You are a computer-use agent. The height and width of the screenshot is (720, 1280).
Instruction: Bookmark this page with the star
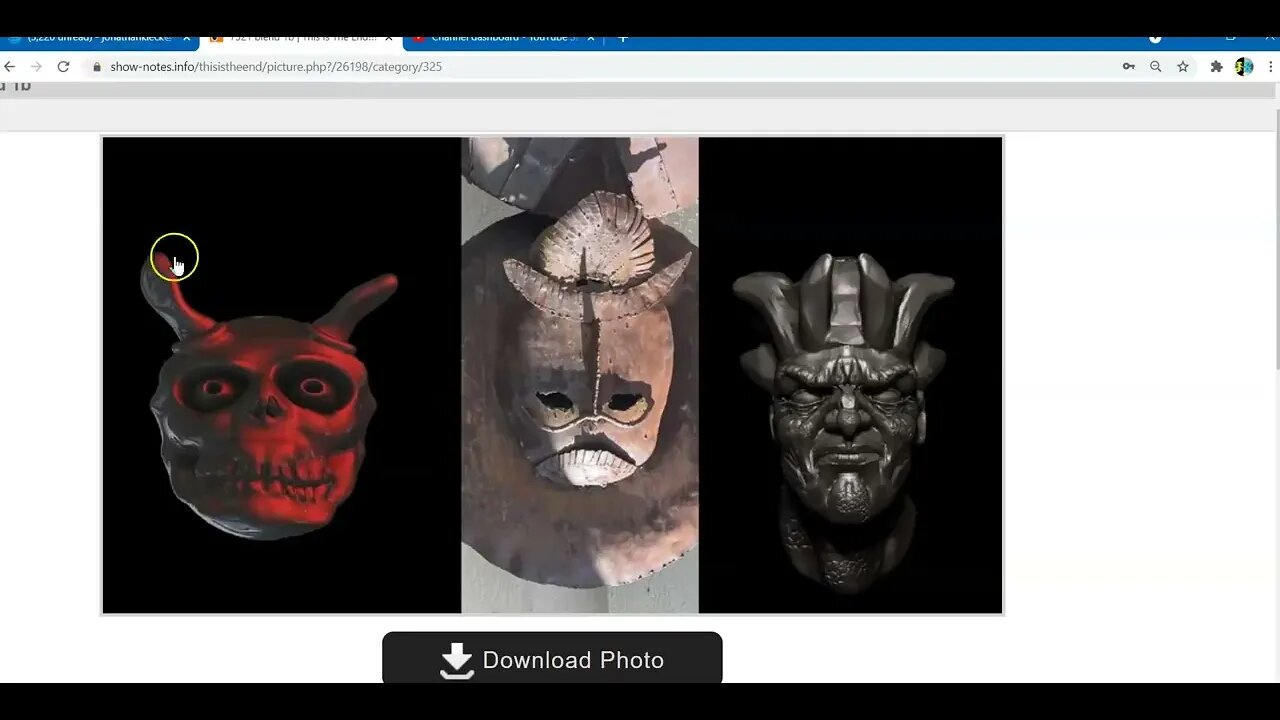pos(1183,66)
